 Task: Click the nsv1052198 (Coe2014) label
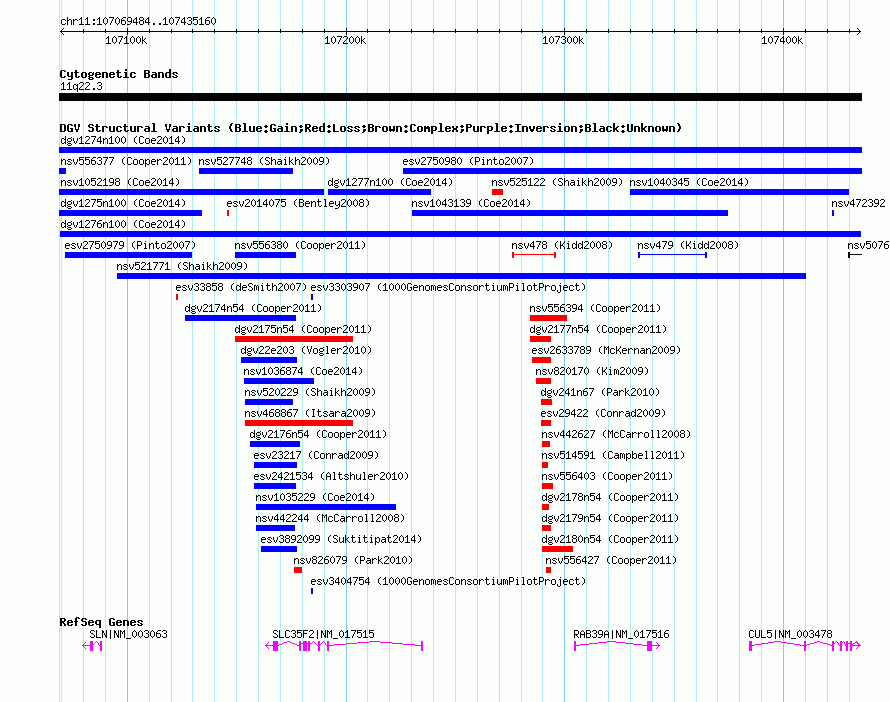click(x=120, y=182)
